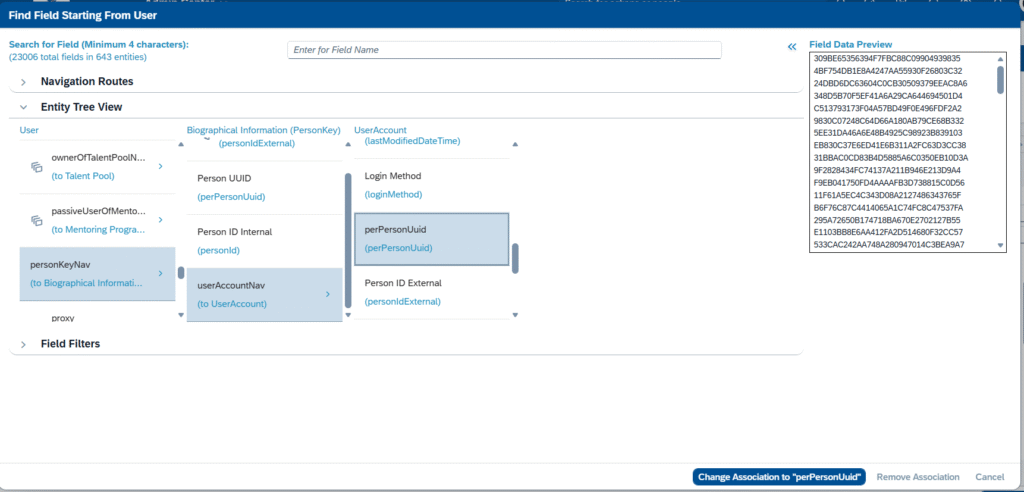Click the passiveUserOfMento association icon
The height and width of the screenshot is (492, 1024).
coord(35,219)
